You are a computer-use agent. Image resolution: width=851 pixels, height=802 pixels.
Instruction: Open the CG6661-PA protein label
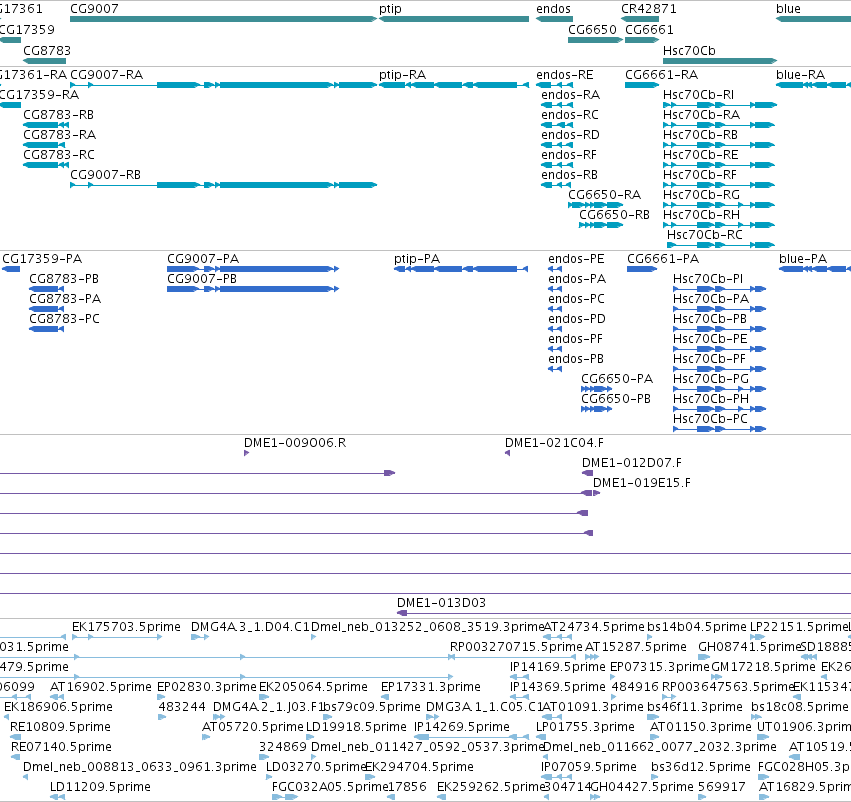[663, 258]
